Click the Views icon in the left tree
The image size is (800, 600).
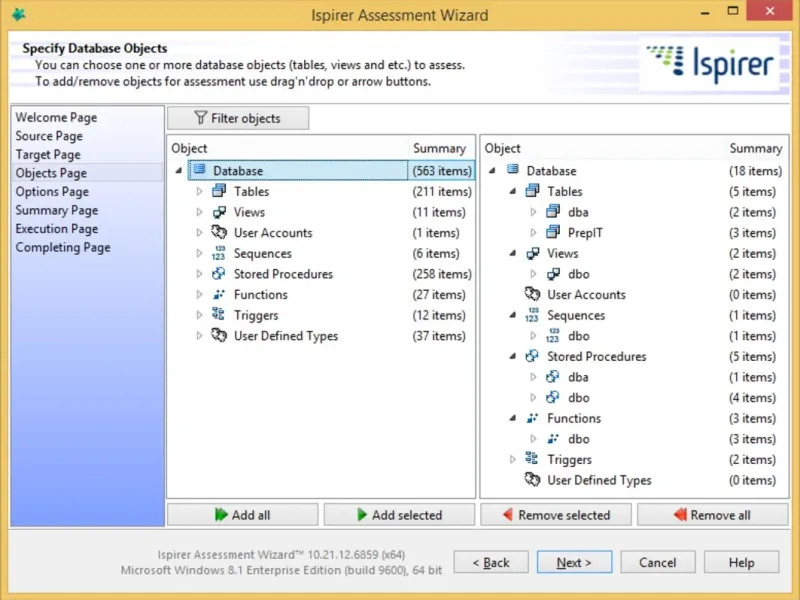pos(219,212)
